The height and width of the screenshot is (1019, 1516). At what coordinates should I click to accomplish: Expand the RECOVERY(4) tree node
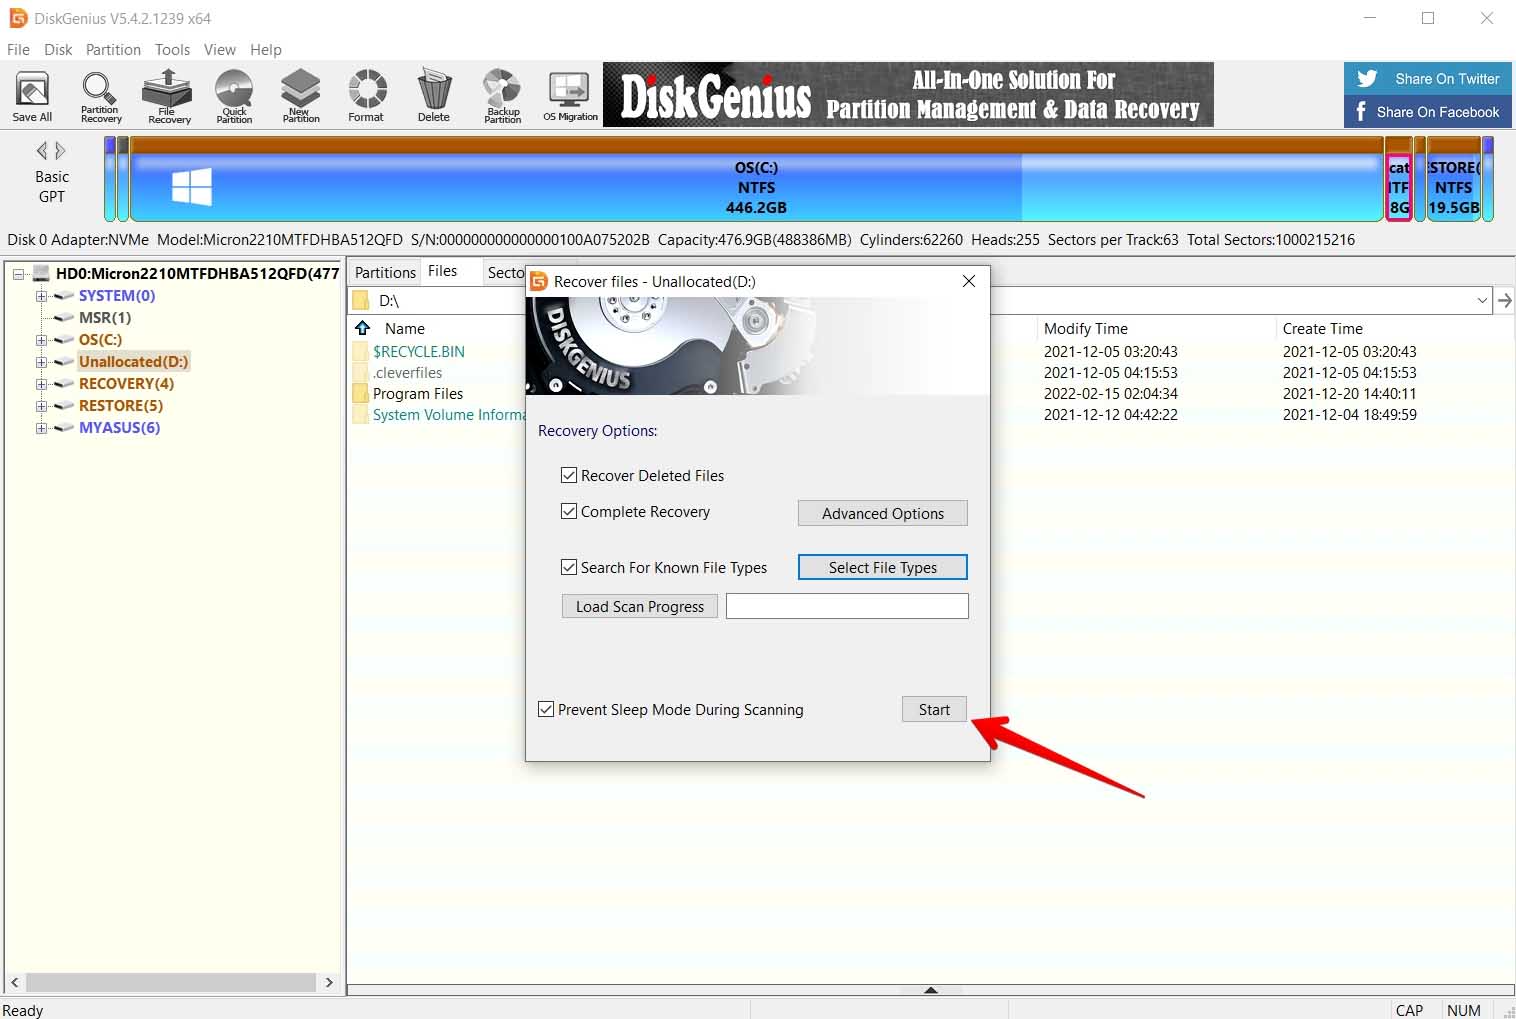tap(41, 384)
